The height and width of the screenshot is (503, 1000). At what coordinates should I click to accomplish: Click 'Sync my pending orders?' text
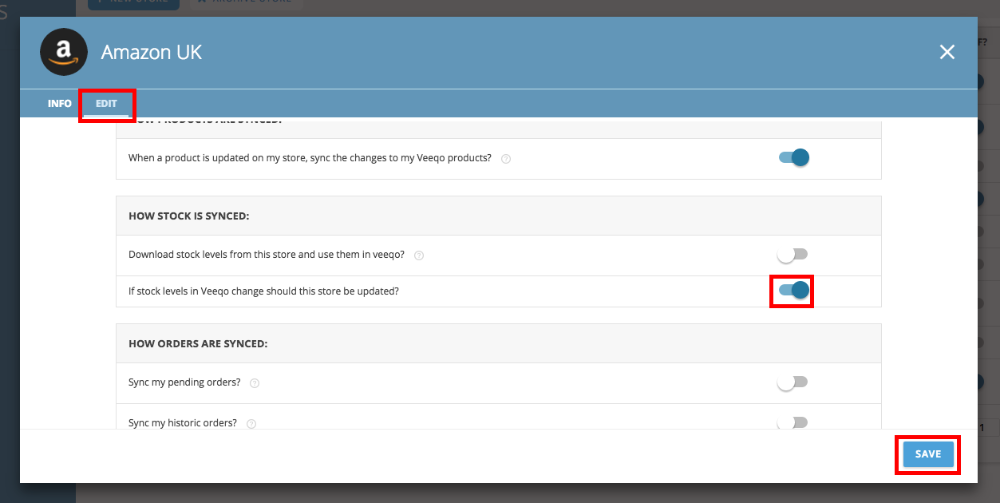click(x=184, y=383)
